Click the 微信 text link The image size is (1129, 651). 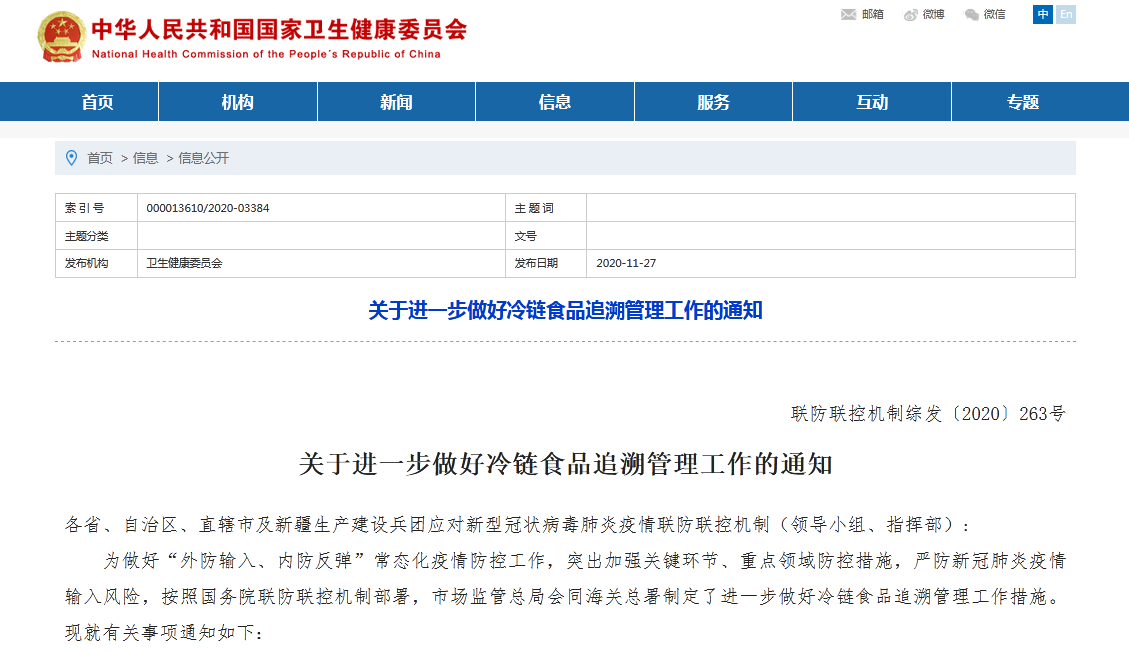point(994,14)
